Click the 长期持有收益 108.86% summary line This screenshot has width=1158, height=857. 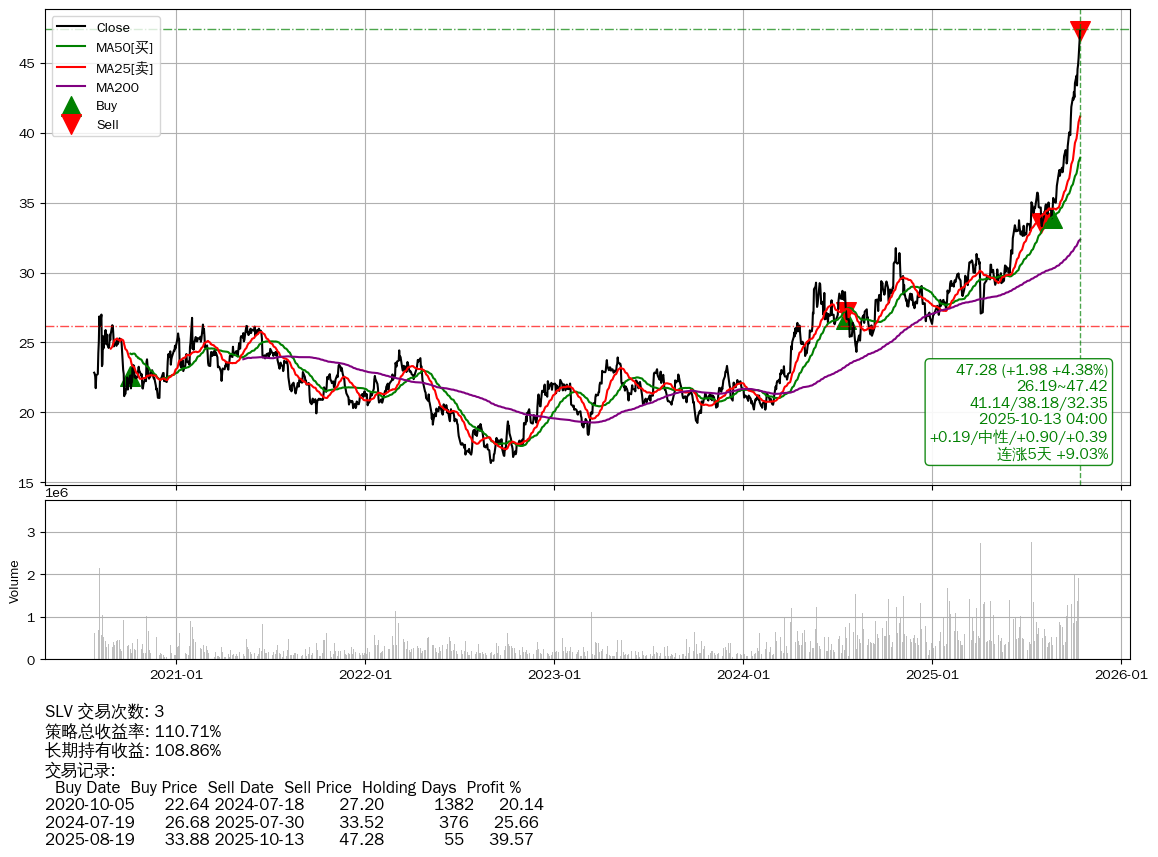(x=133, y=750)
